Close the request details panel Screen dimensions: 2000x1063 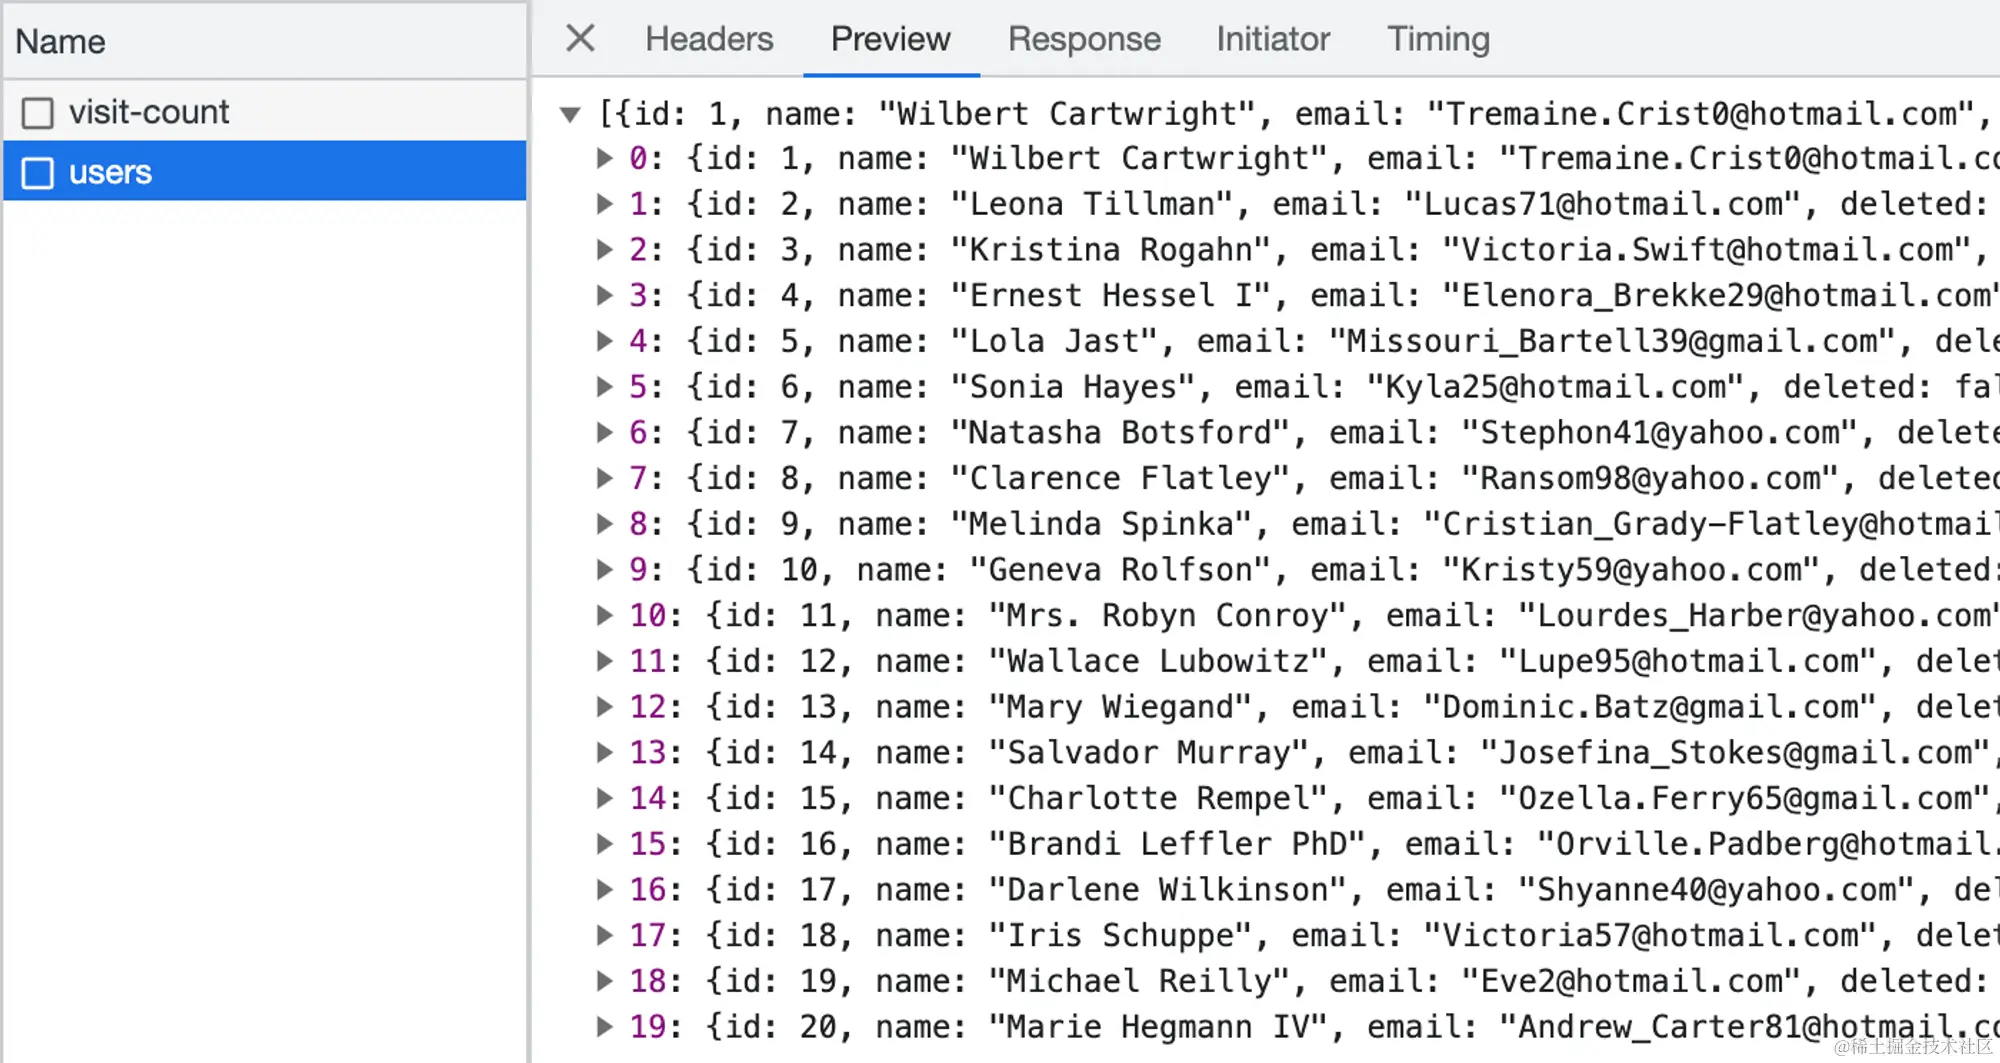[x=580, y=39]
